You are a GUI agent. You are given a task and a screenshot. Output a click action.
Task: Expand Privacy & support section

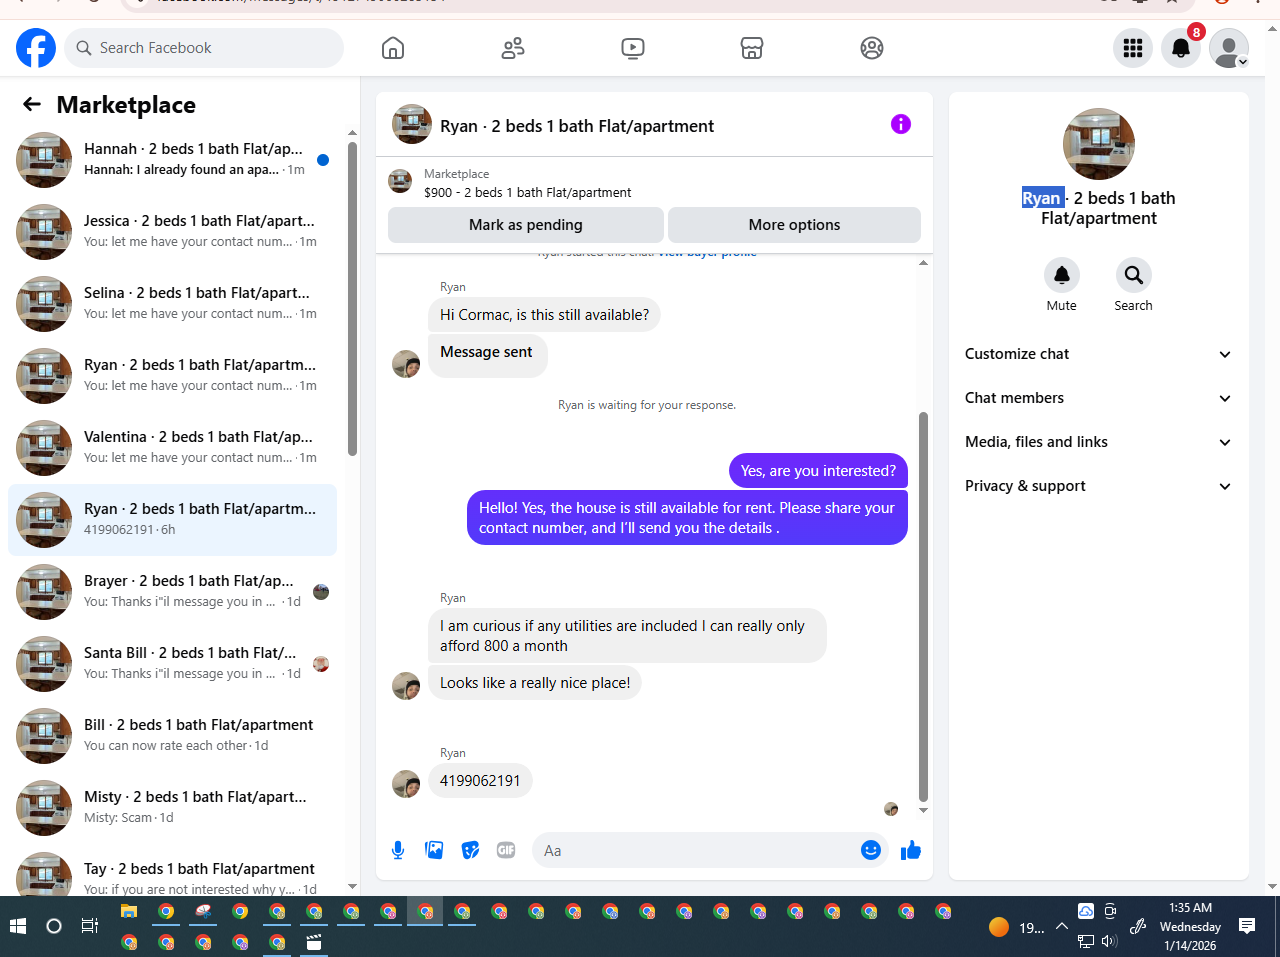click(1098, 486)
